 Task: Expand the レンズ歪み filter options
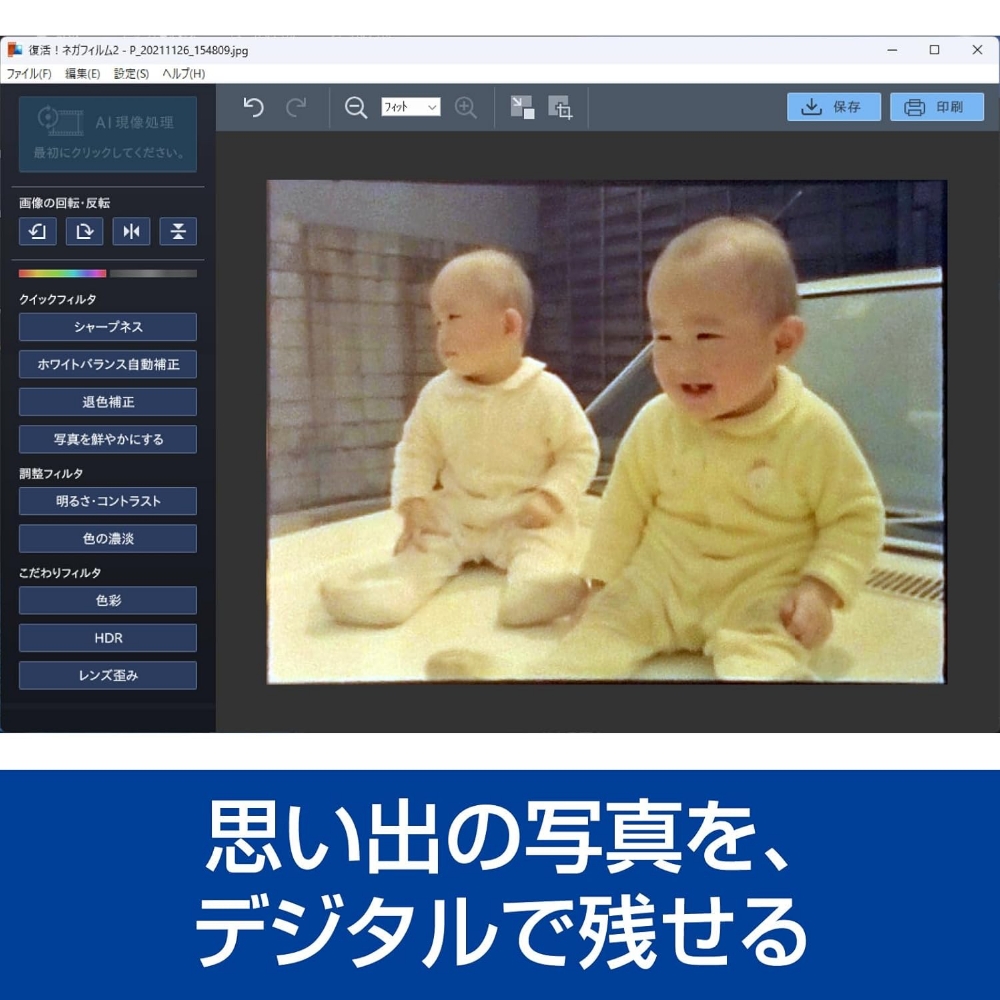coord(107,675)
